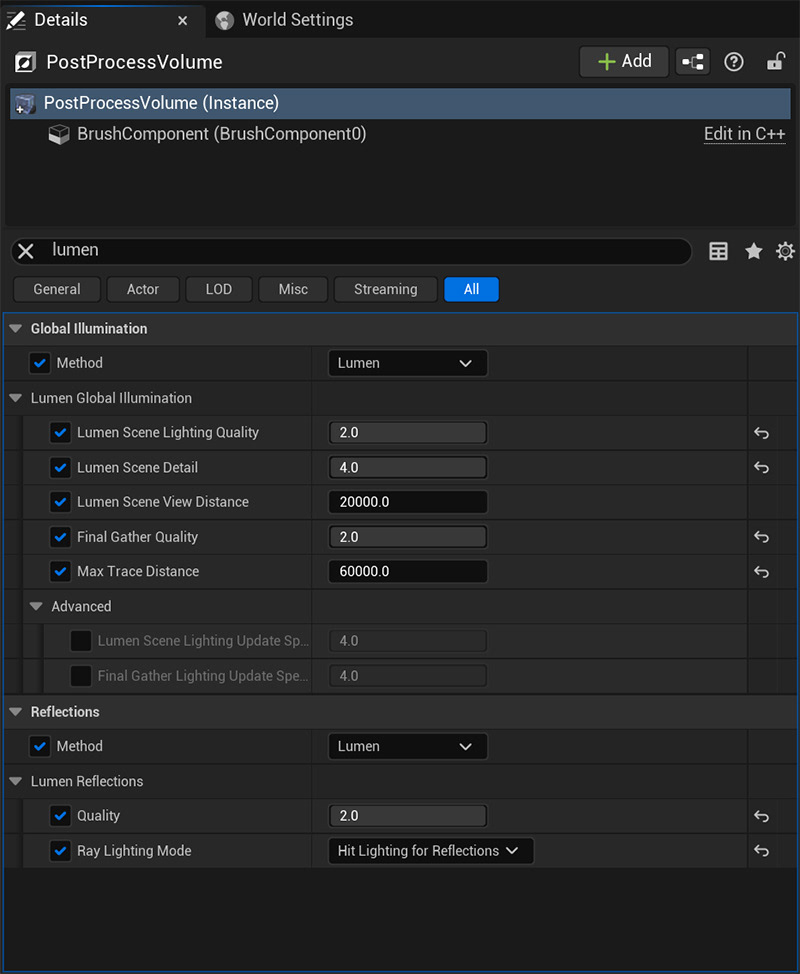Reset Max Trace Distance to default
800x974 pixels.
[761, 571]
